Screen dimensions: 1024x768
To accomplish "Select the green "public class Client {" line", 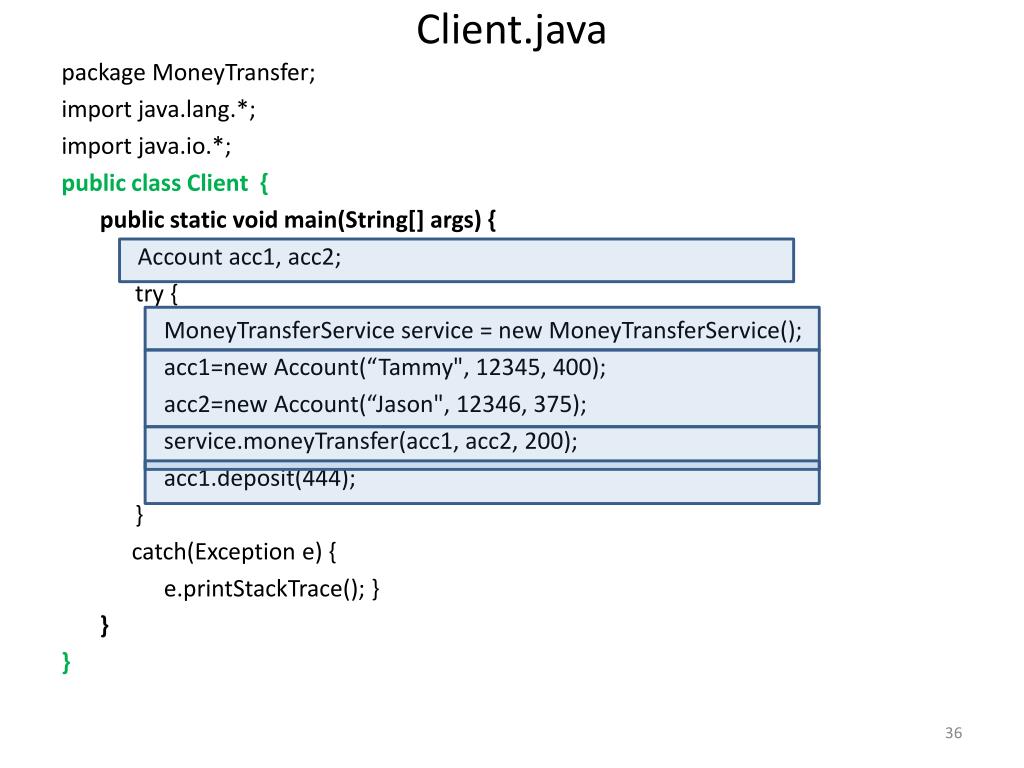I will [x=165, y=184].
